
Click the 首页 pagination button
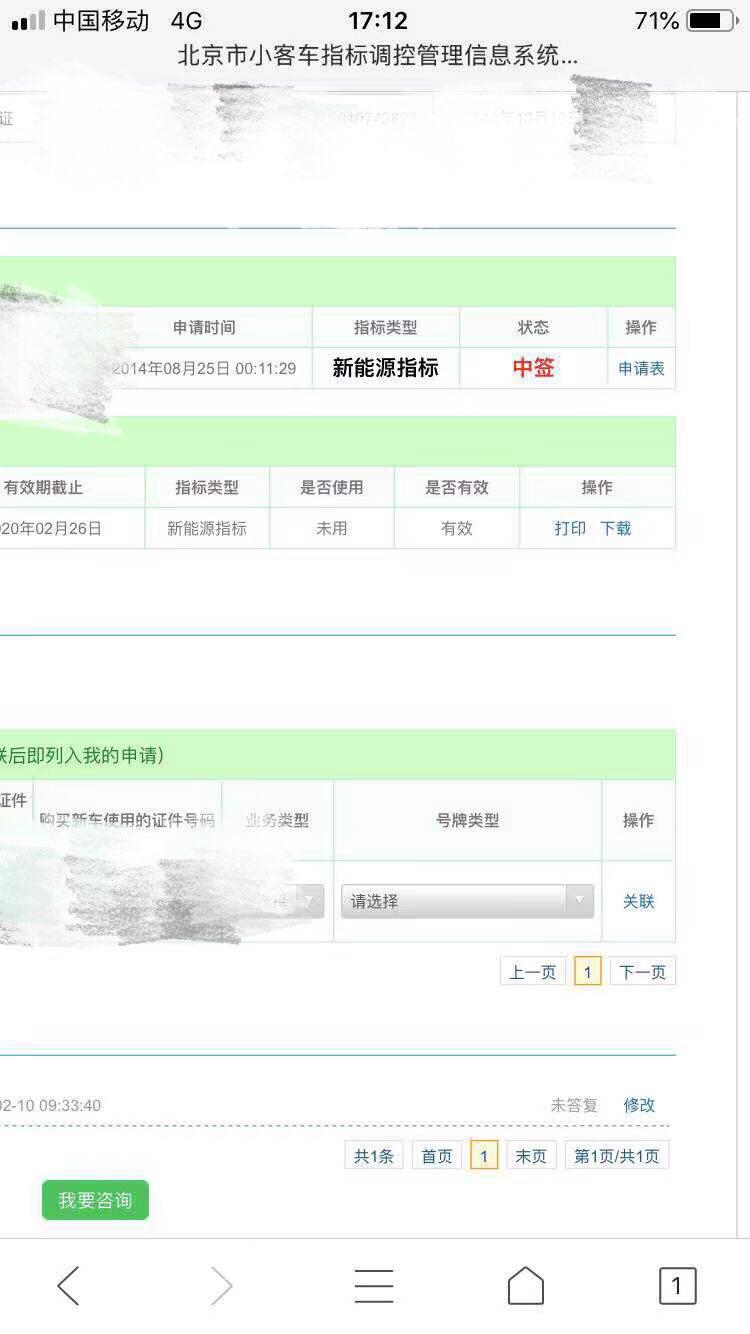click(x=437, y=1156)
